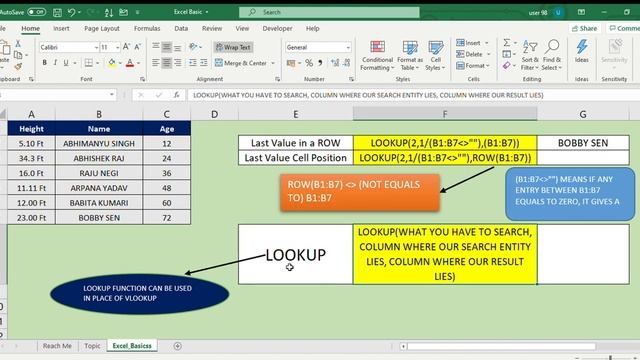Select the ARPANA YADAV name cell

(x=99, y=188)
